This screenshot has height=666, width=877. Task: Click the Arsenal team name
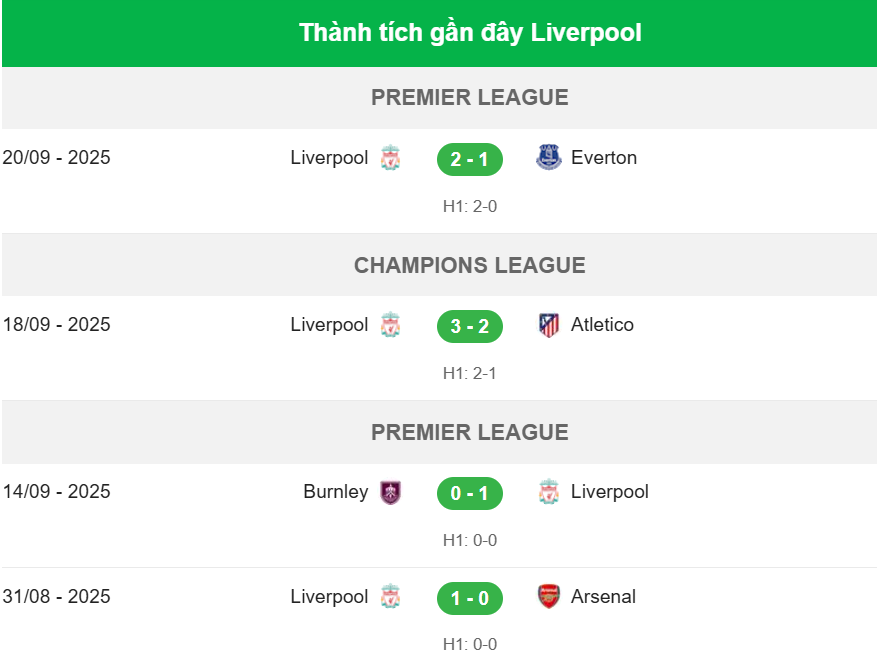click(603, 597)
